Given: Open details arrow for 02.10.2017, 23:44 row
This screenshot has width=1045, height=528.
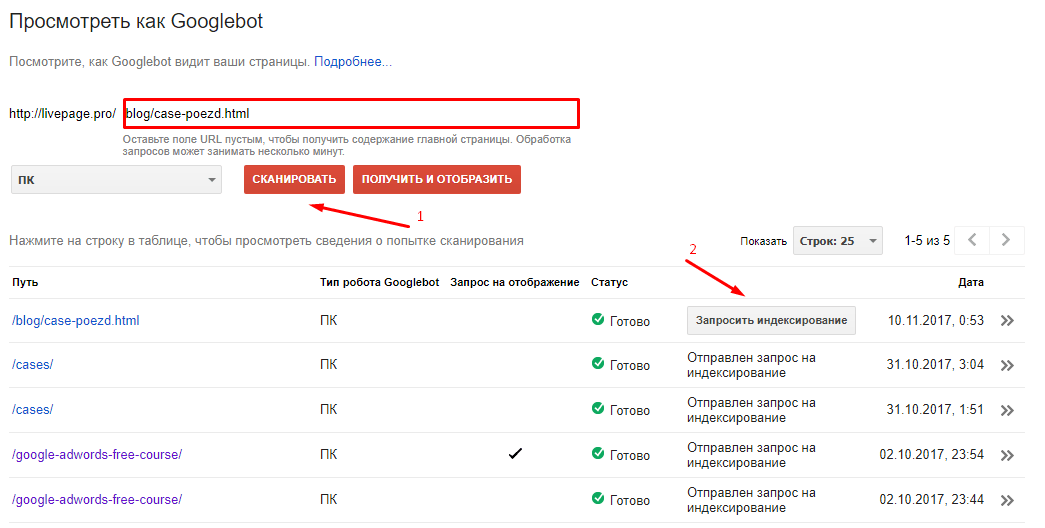Looking at the screenshot, I should 1007,500.
